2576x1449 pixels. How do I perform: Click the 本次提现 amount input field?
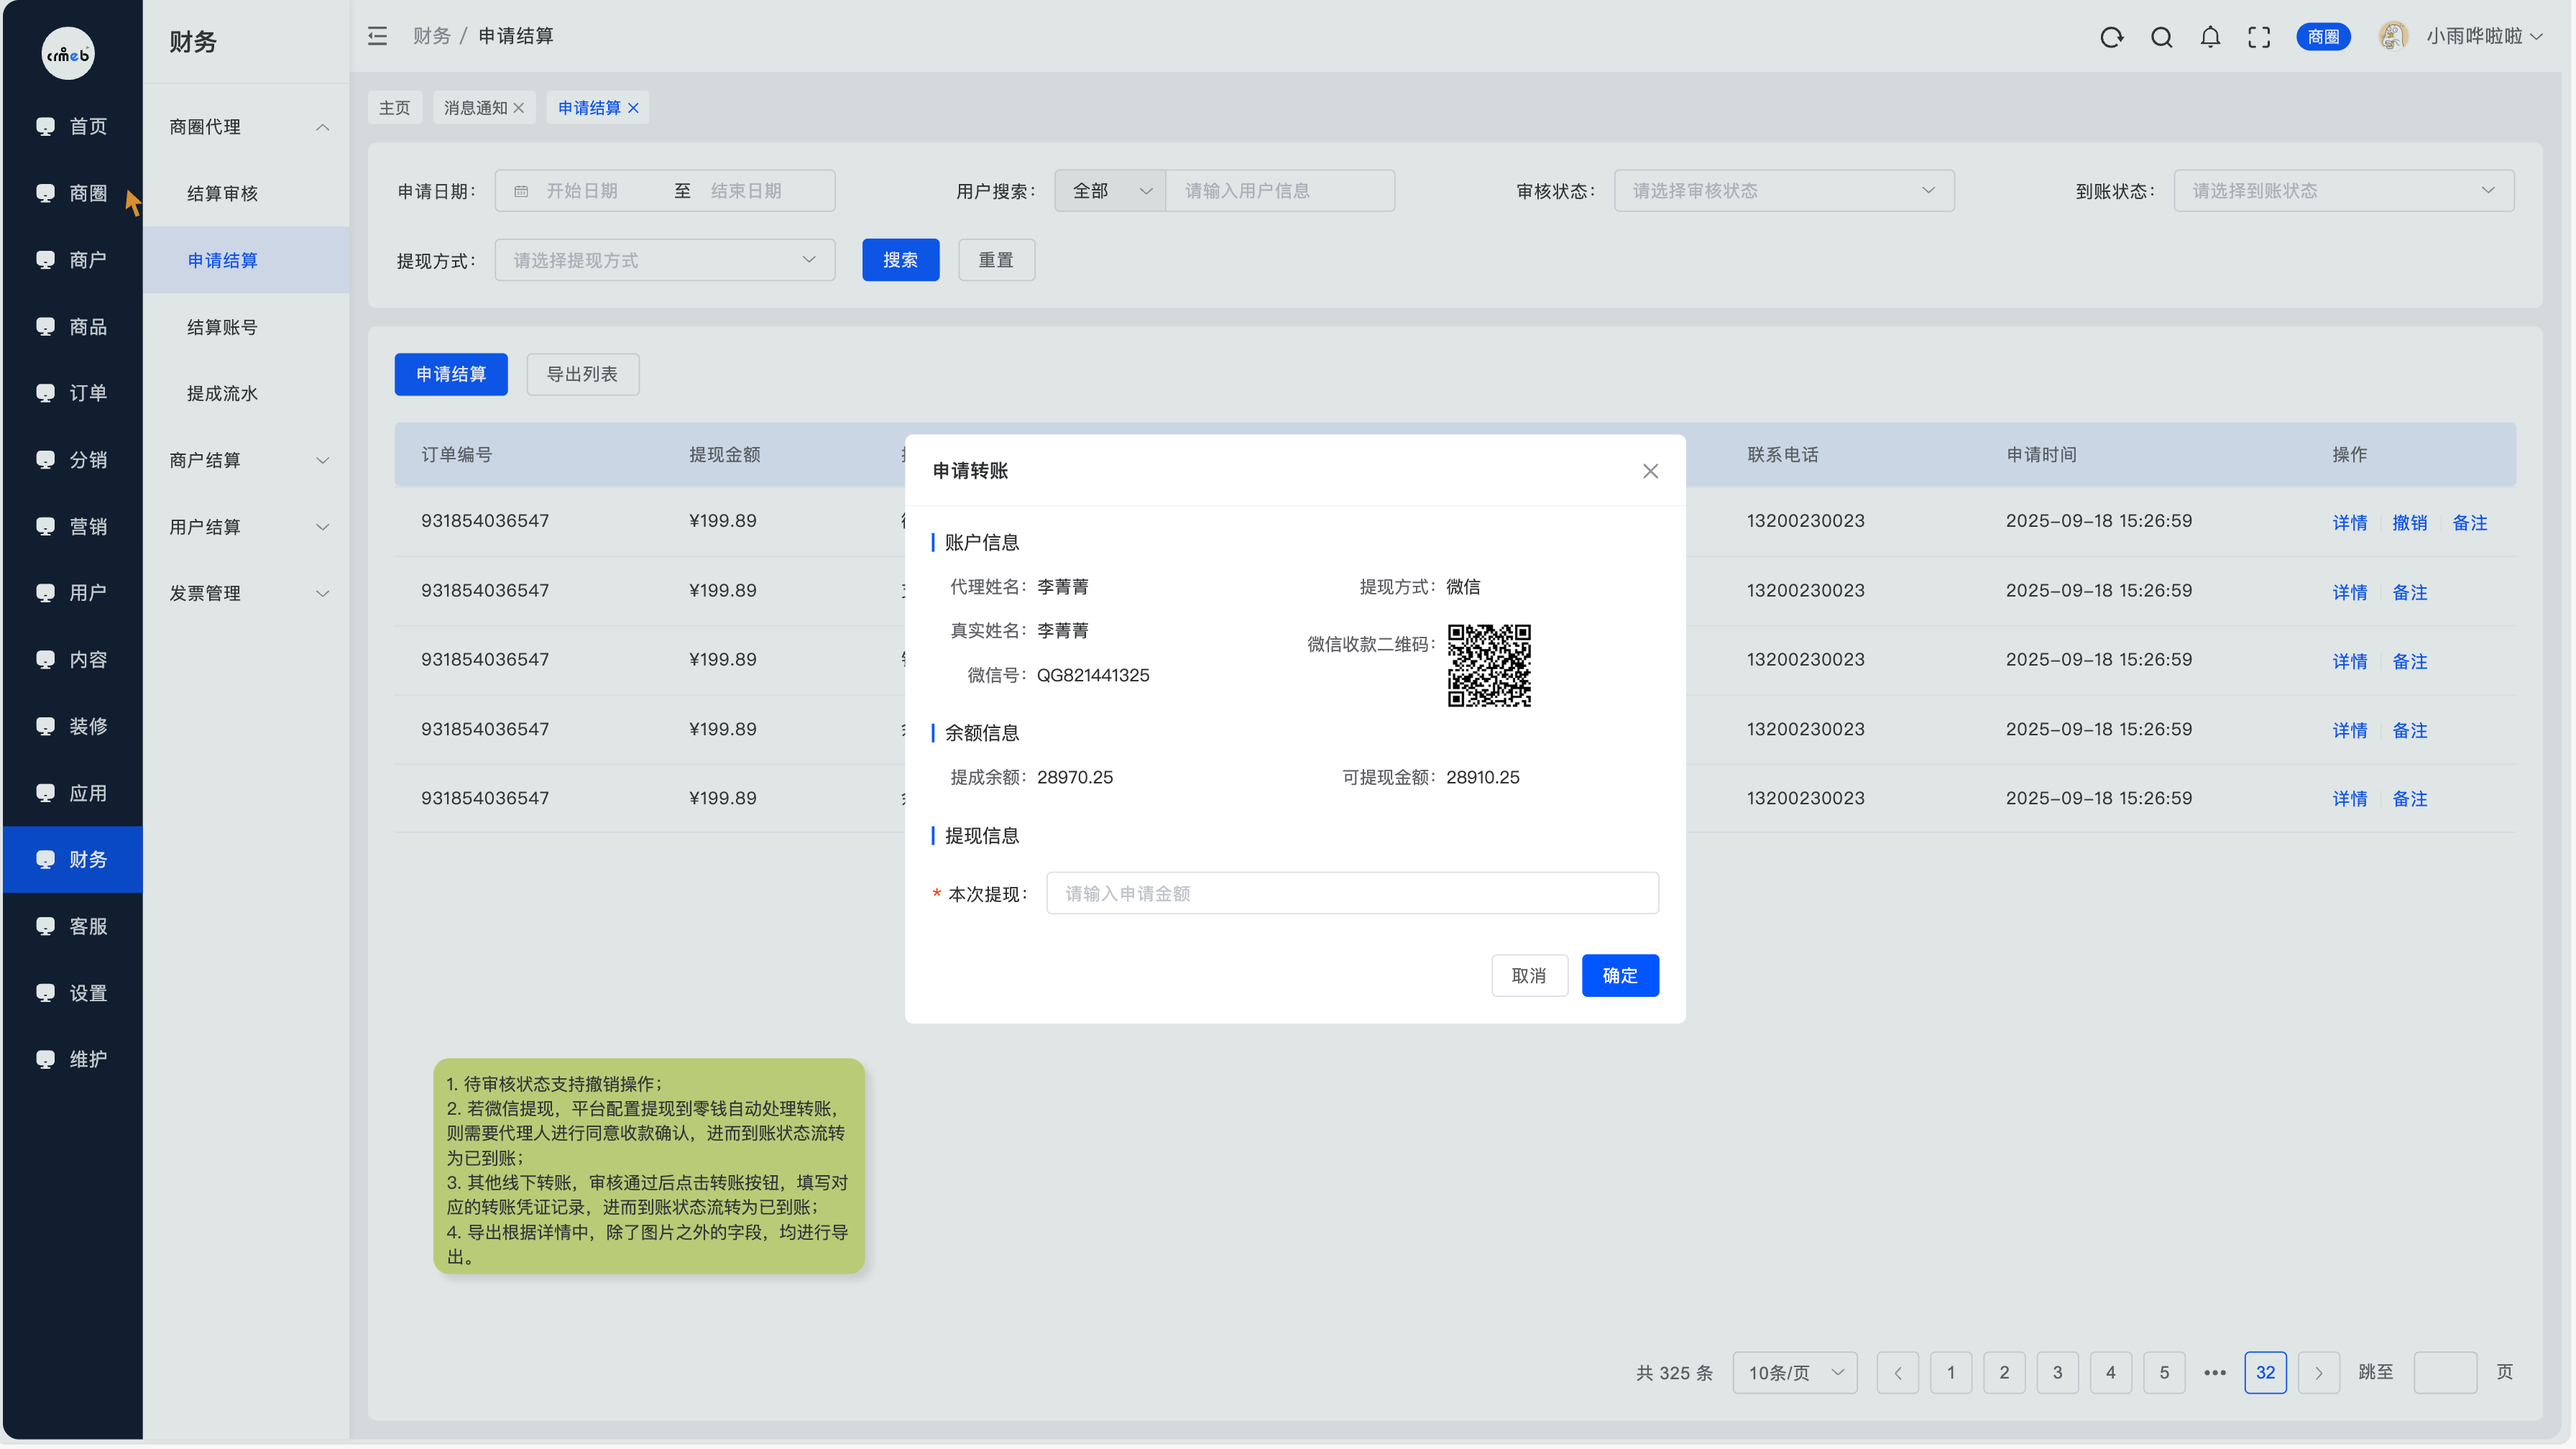(x=1352, y=893)
